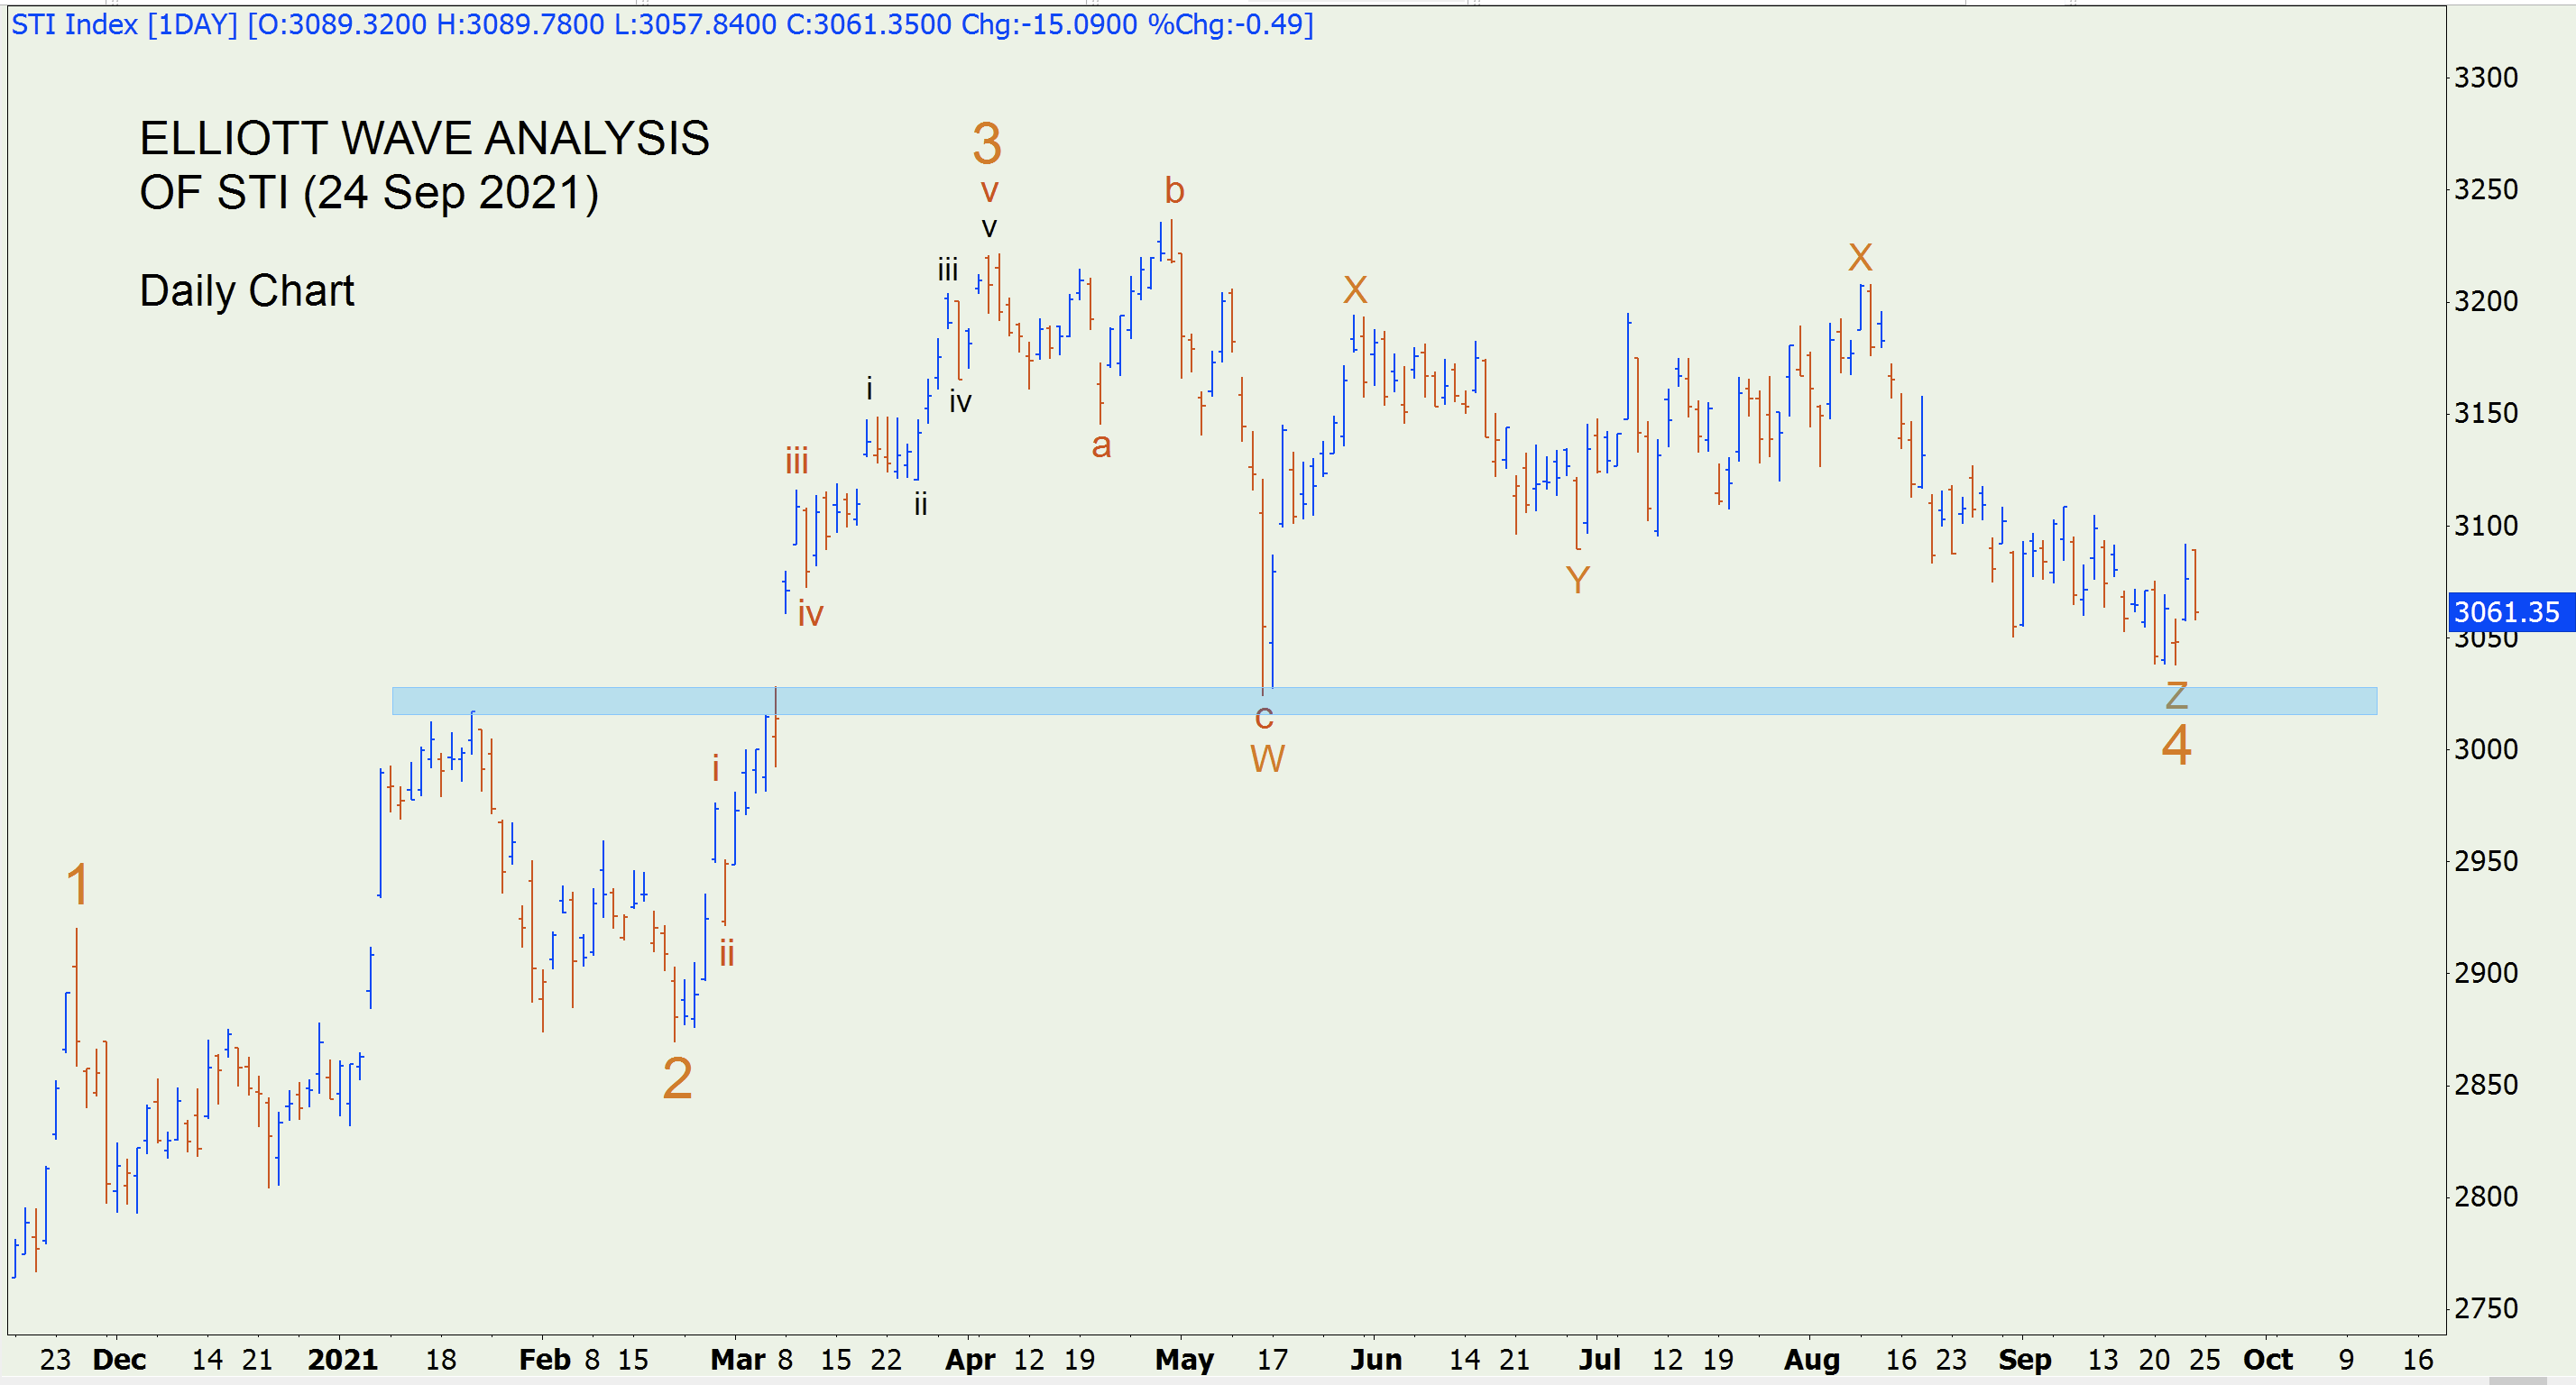2576x1385 pixels.
Task: Click the 'Jul' date axis label
Action: [1600, 1360]
